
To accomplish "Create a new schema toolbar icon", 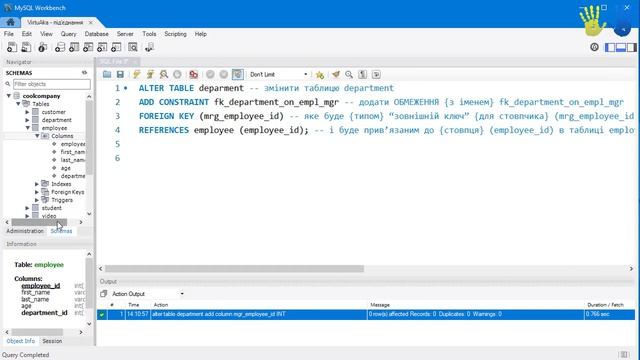I will tap(60, 47).
